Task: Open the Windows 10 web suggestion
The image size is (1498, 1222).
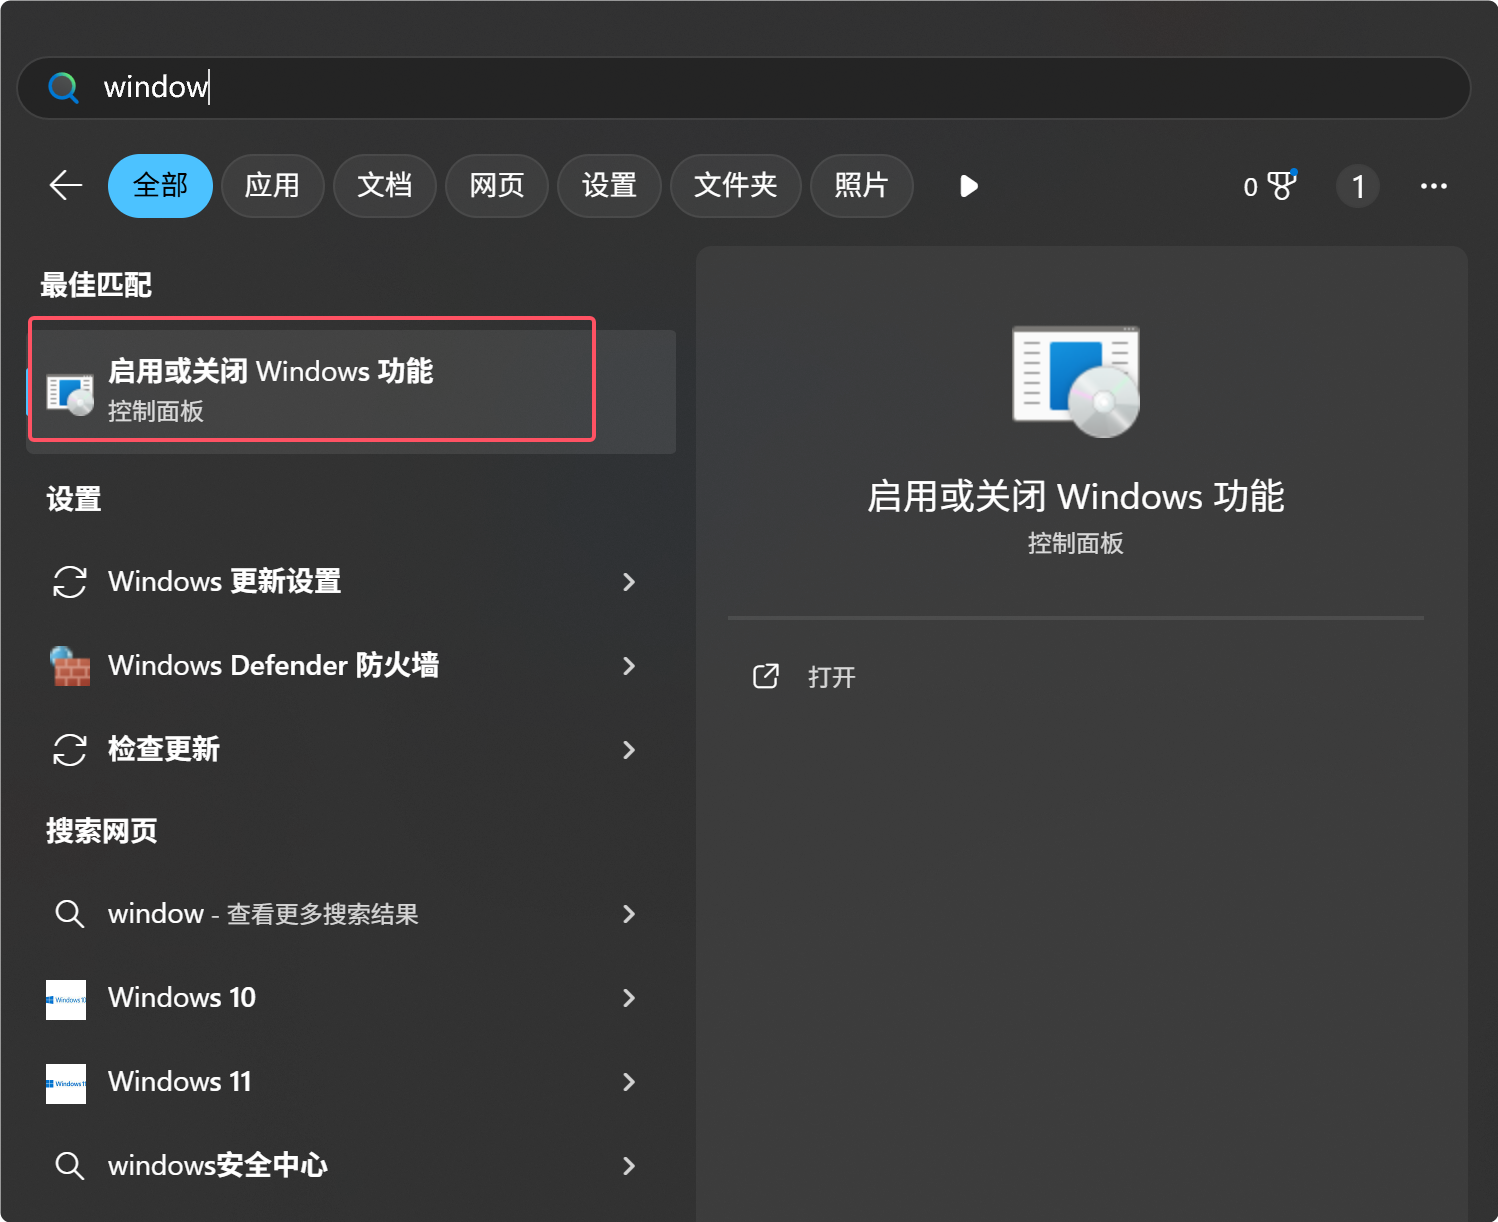Action: [351, 998]
